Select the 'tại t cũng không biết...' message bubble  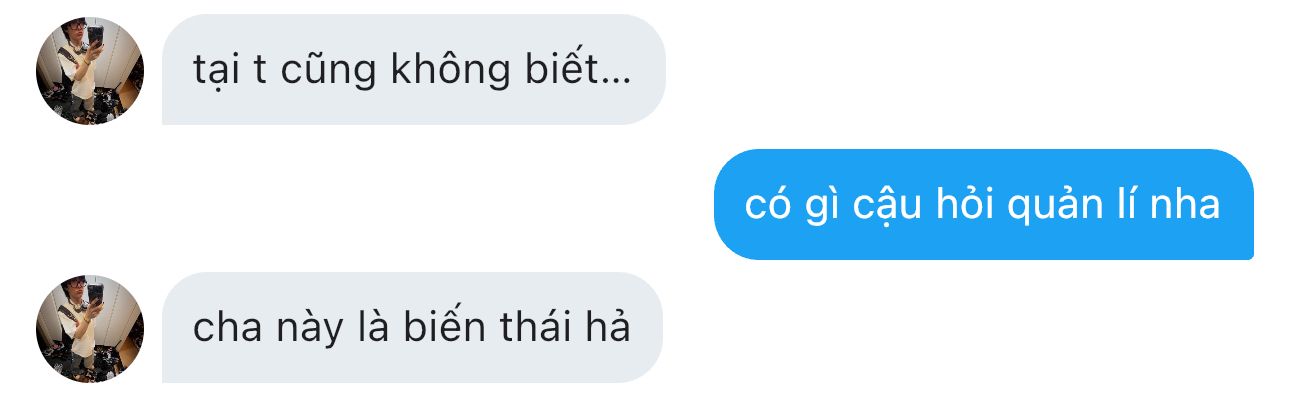point(413,70)
